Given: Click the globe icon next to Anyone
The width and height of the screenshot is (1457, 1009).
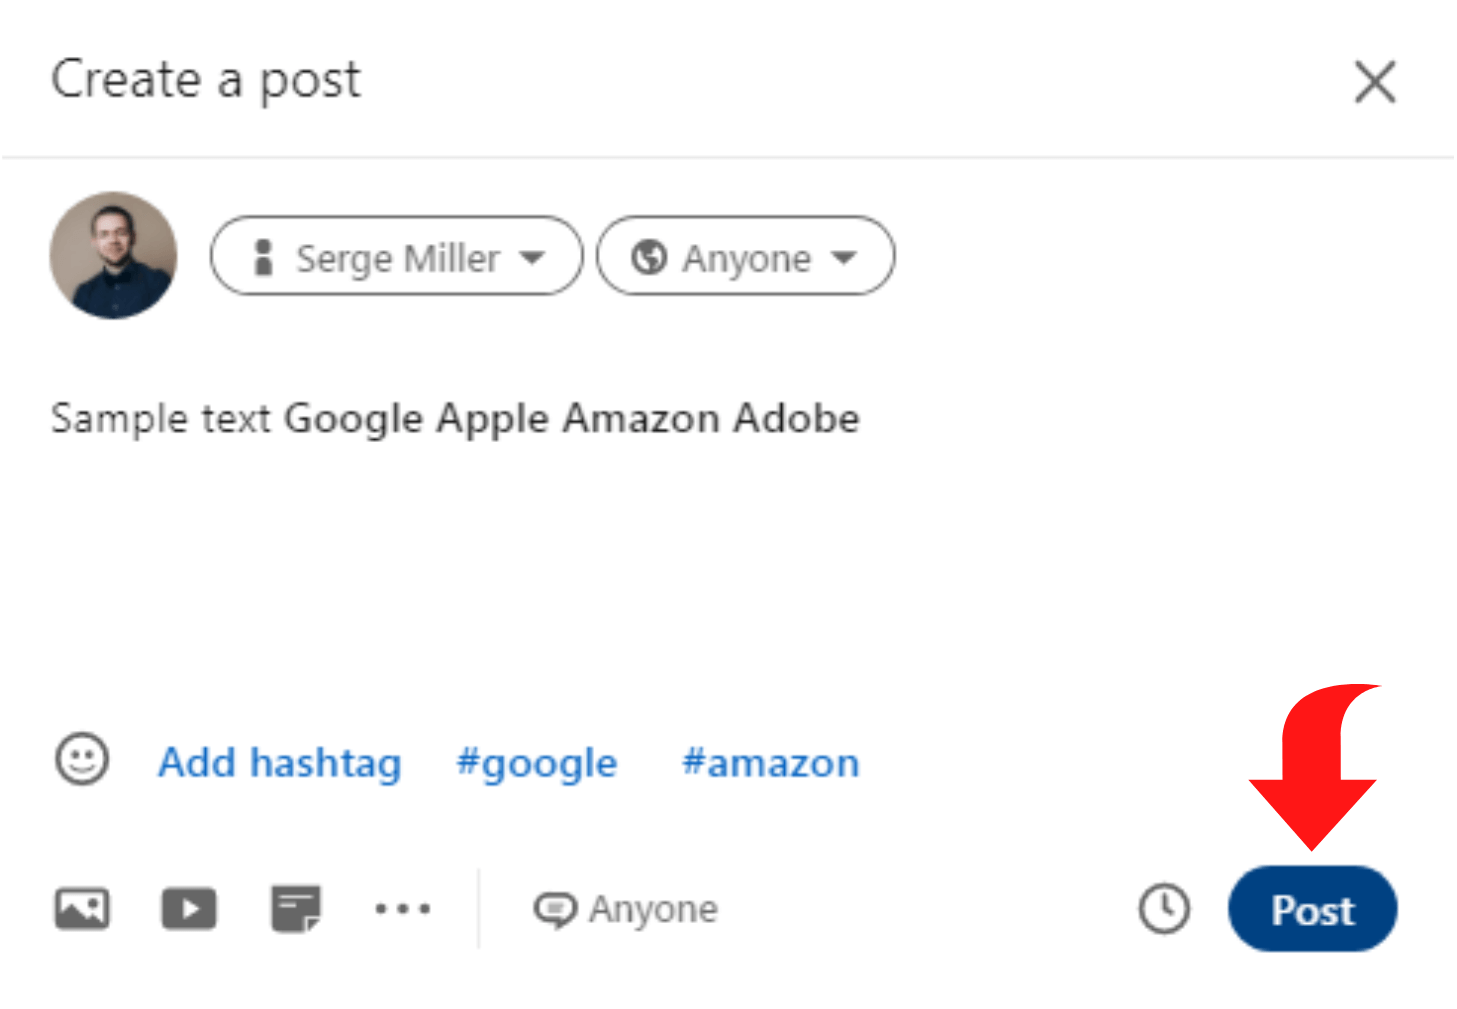Looking at the screenshot, I should pyautogui.click(x=651, y=256).
